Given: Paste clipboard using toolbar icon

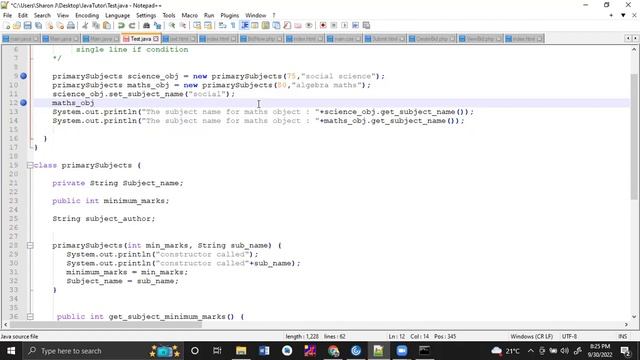Looking at the screenshot, I should (x=107, y=25).
